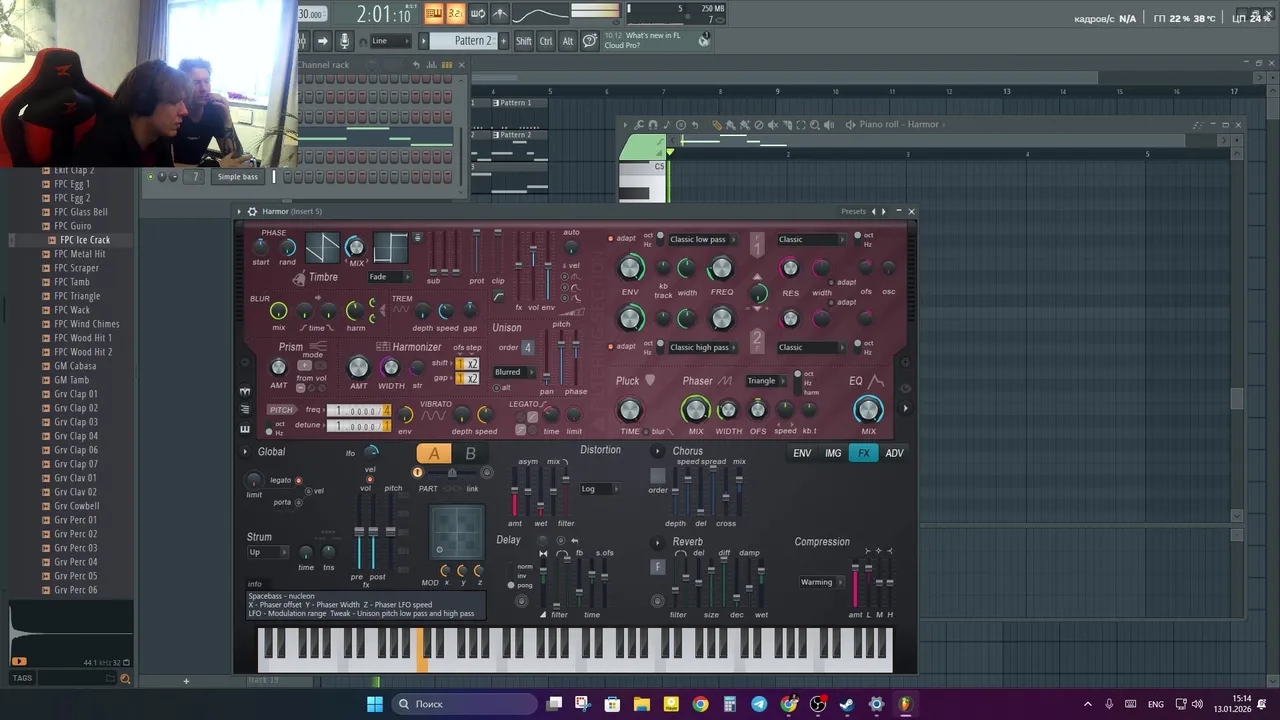Click the FL Studio taskbar icon

(x=905, y=704)
